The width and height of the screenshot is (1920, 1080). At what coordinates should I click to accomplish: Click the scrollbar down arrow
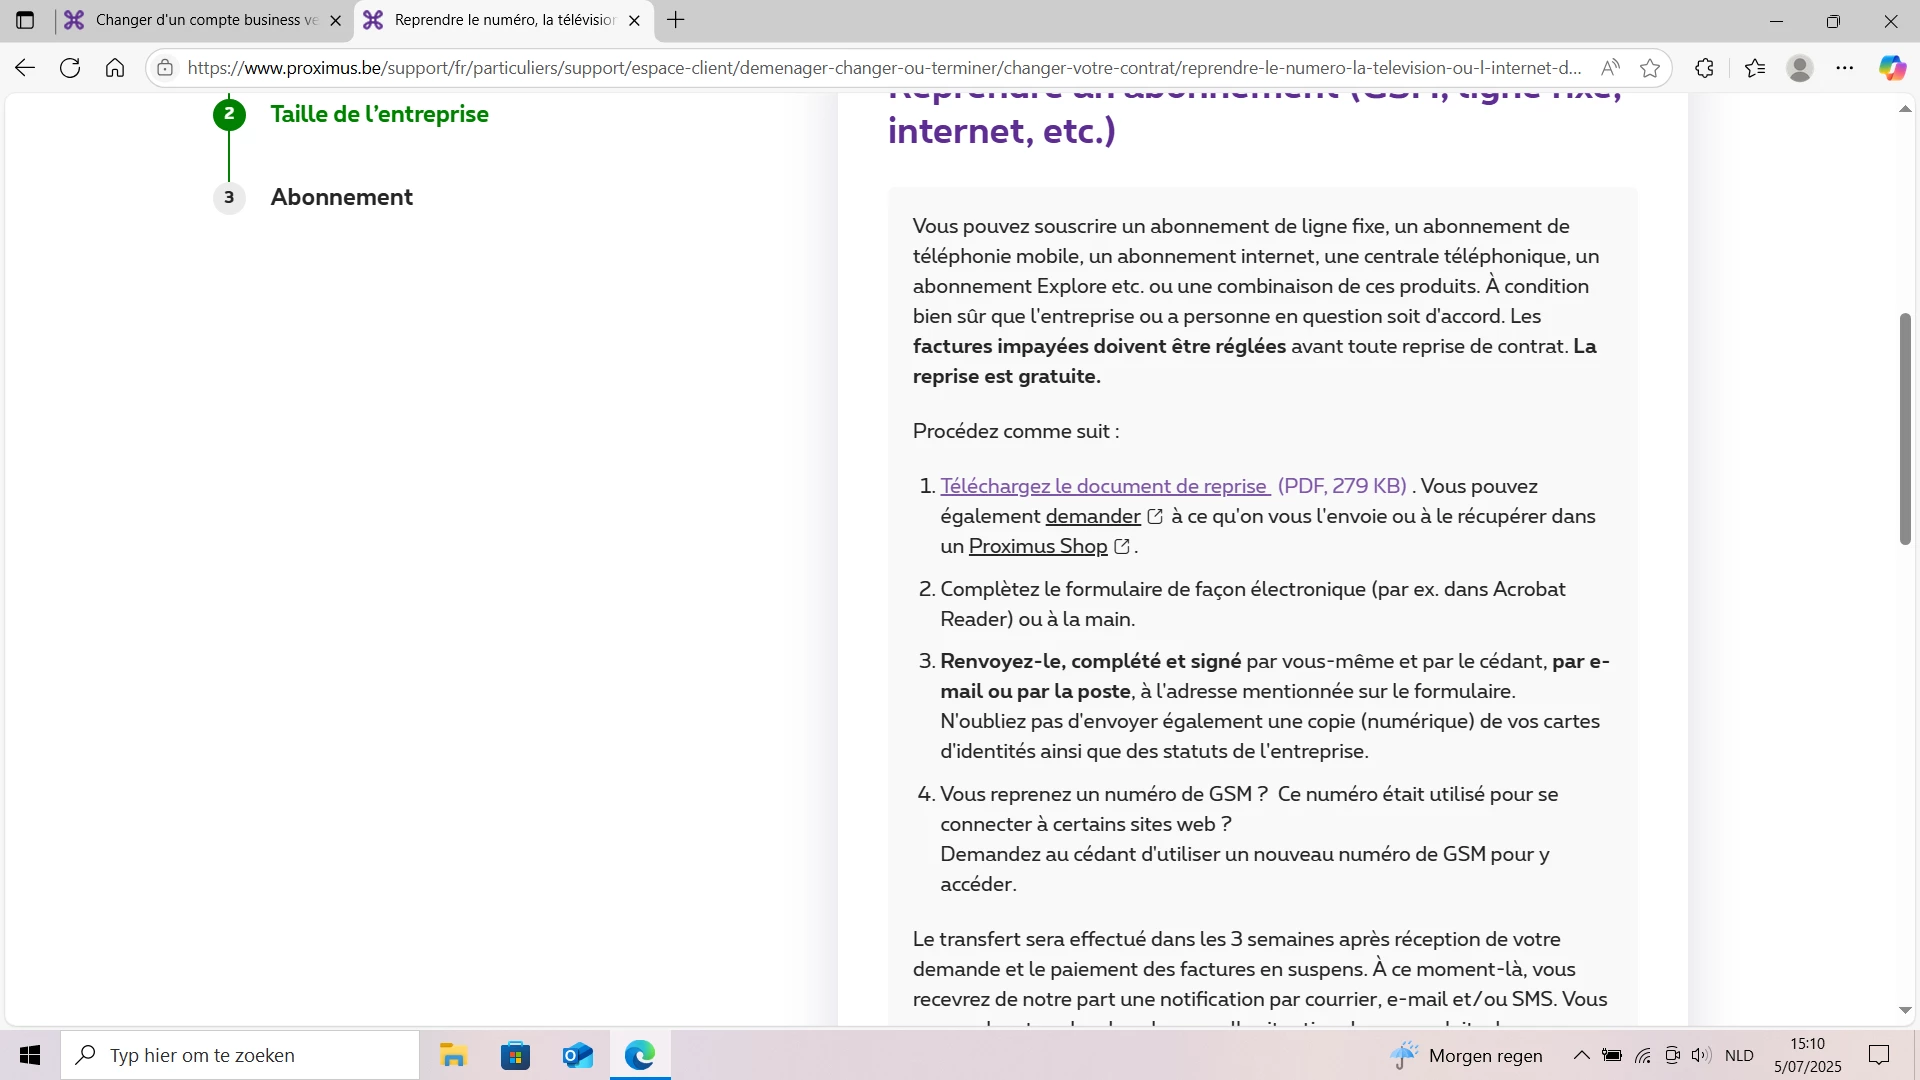1905,1011
